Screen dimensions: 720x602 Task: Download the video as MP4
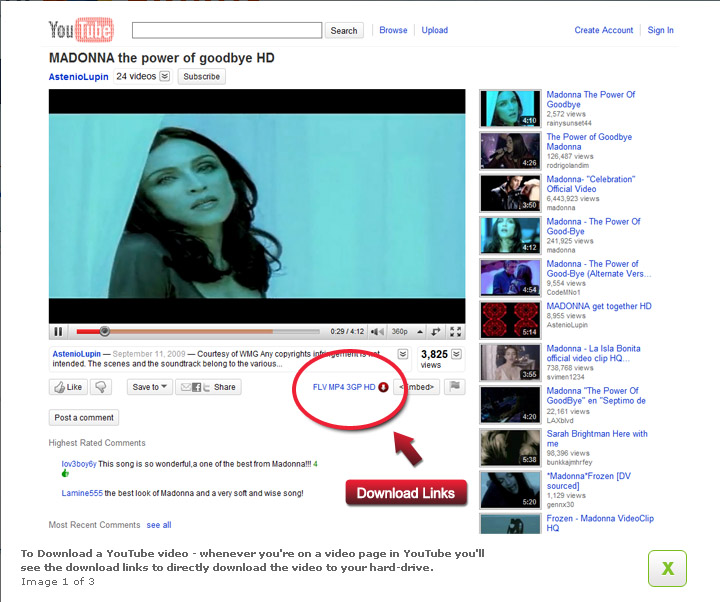337,387
